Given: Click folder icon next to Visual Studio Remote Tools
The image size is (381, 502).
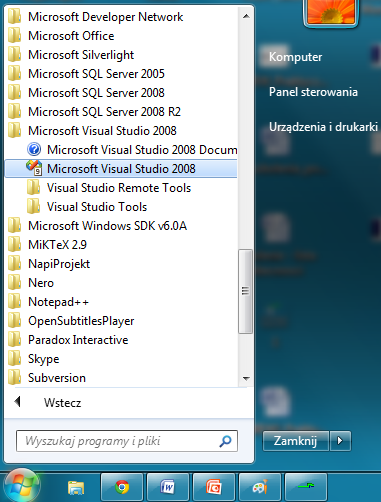Looking at the screenshot, I should [34, 187].
